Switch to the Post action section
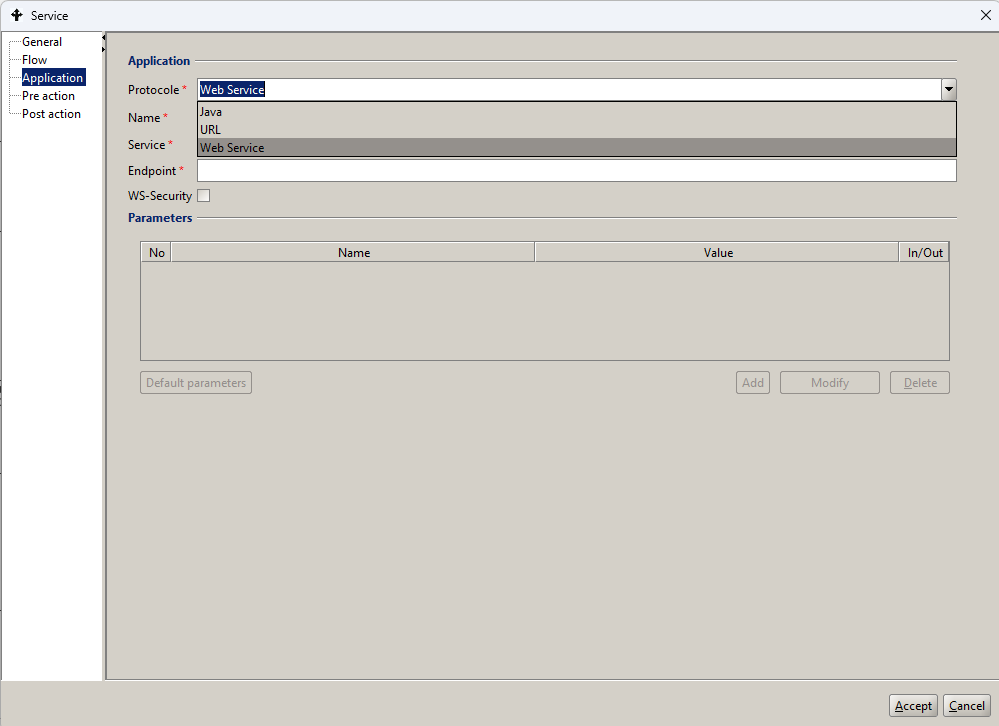The image size is (999, 726). (51, 114)
